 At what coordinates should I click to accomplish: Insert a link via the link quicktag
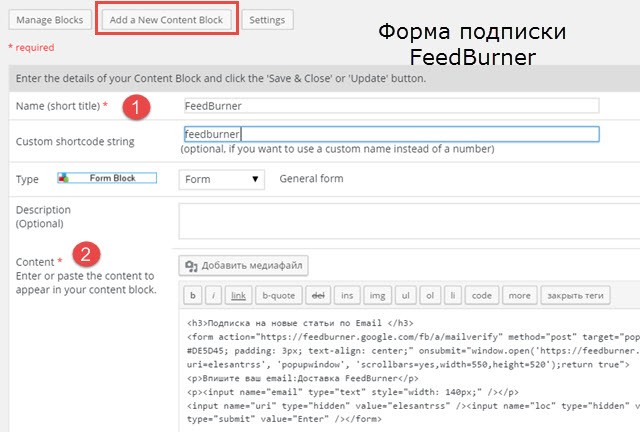click(x=238, y=295)
